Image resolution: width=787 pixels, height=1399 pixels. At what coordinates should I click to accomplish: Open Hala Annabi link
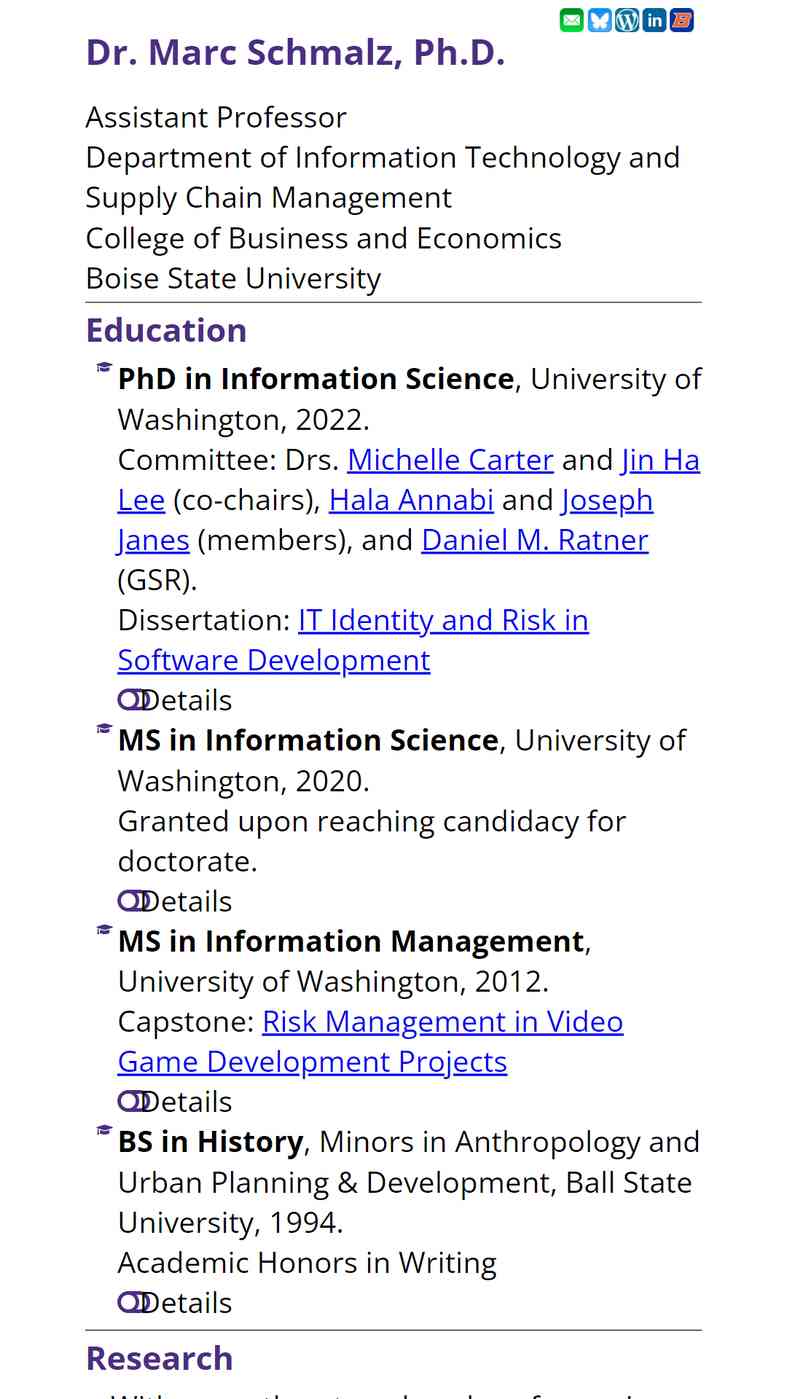[x=411, y=500]
